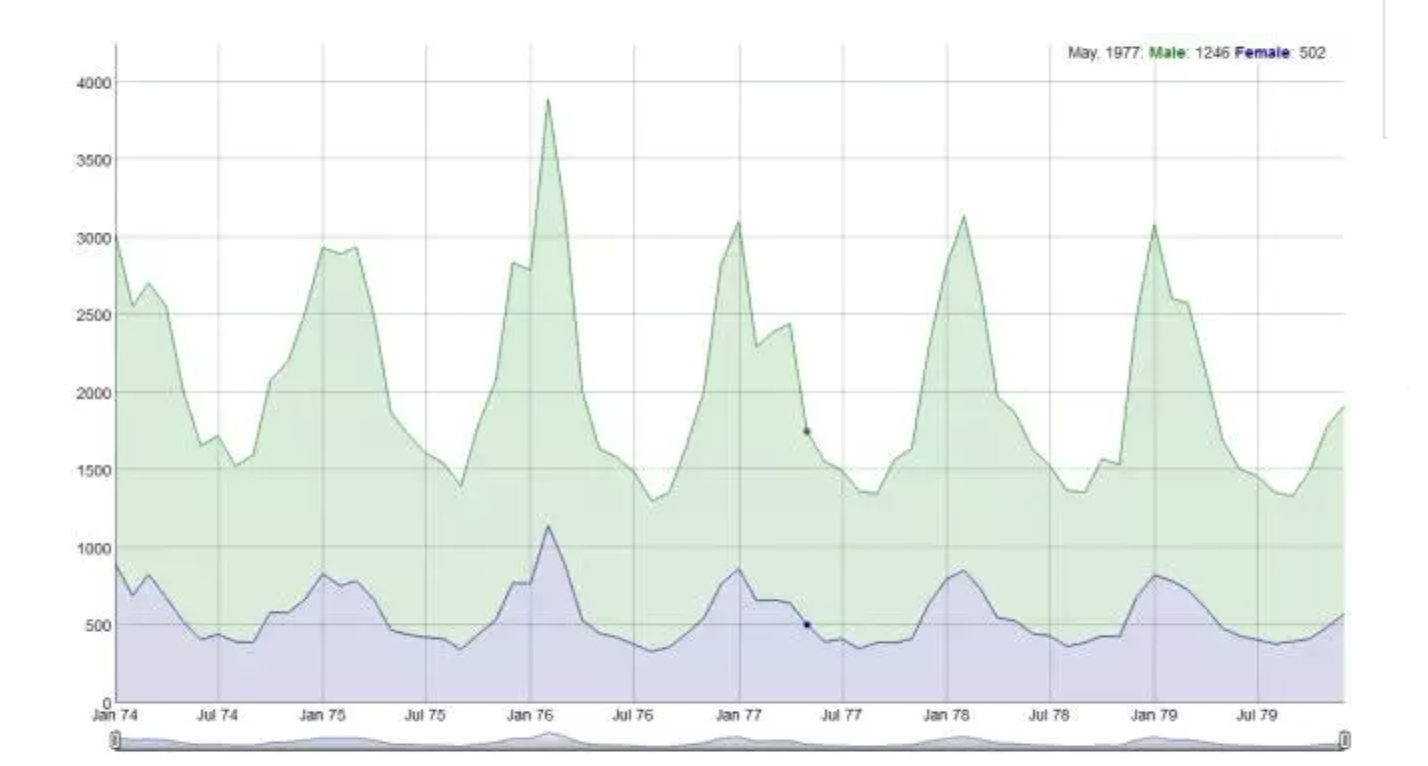The image size is (1428, 766).
Task: Click the Jan 78 x-axis label
Action: point(947,716)
